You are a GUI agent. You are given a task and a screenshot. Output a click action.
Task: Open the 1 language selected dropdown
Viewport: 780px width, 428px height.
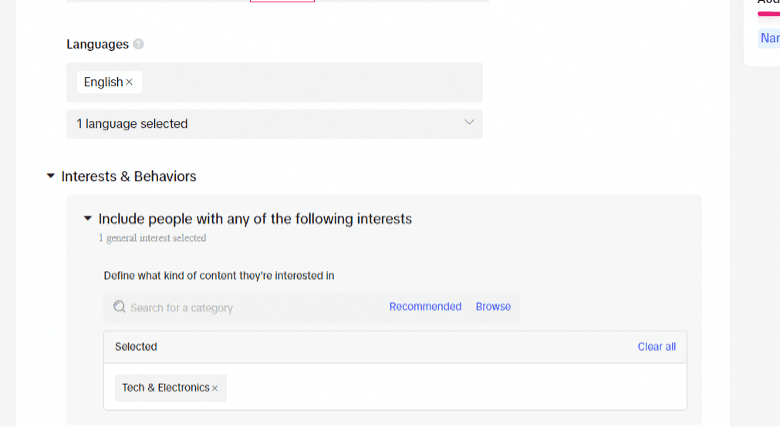274,124
